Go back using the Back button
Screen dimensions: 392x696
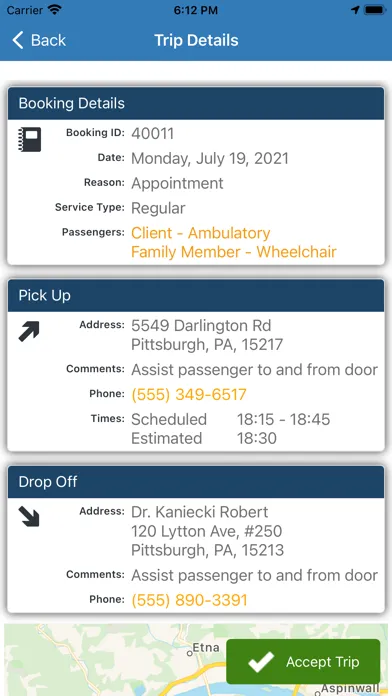[39, 40]
